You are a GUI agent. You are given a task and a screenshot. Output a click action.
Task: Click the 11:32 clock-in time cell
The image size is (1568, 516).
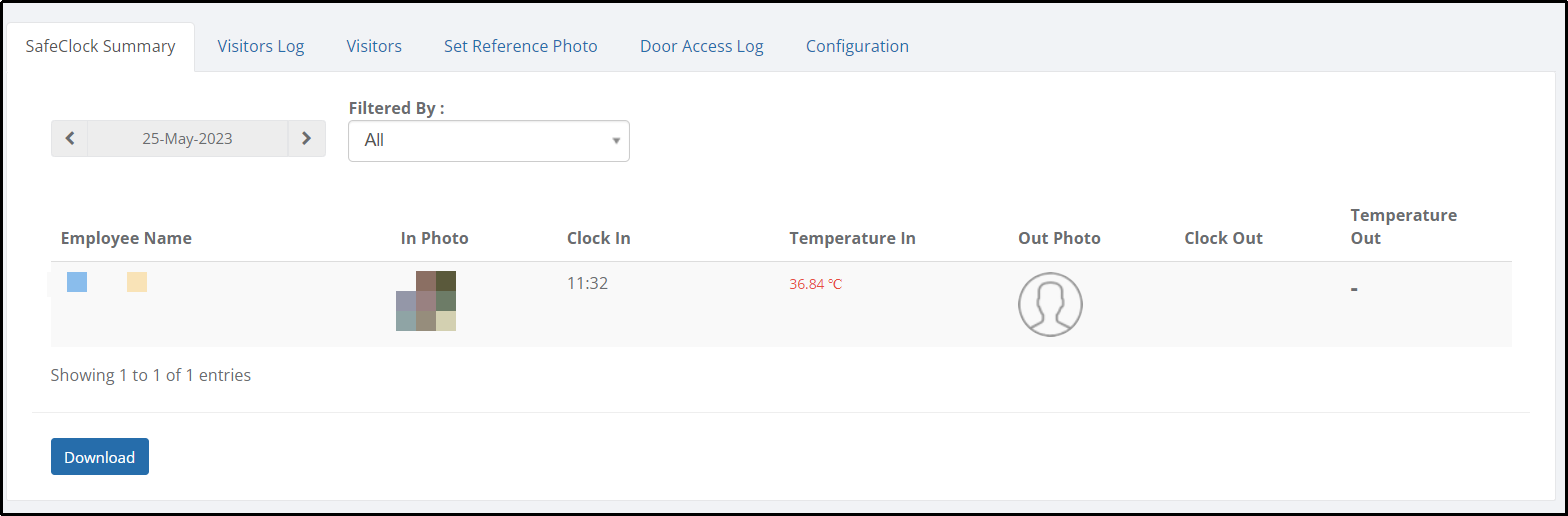[587, 283]
